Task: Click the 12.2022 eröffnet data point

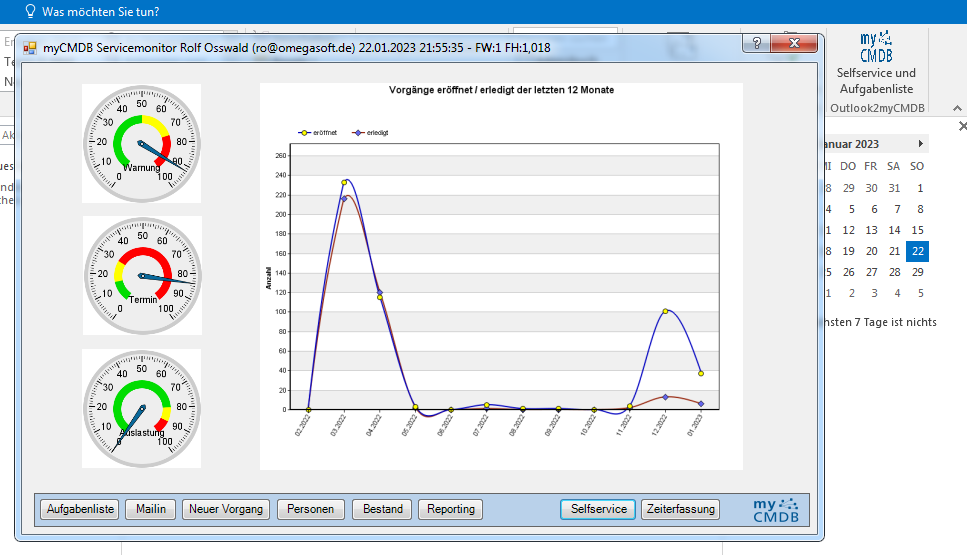Action: tap(665, 311)
